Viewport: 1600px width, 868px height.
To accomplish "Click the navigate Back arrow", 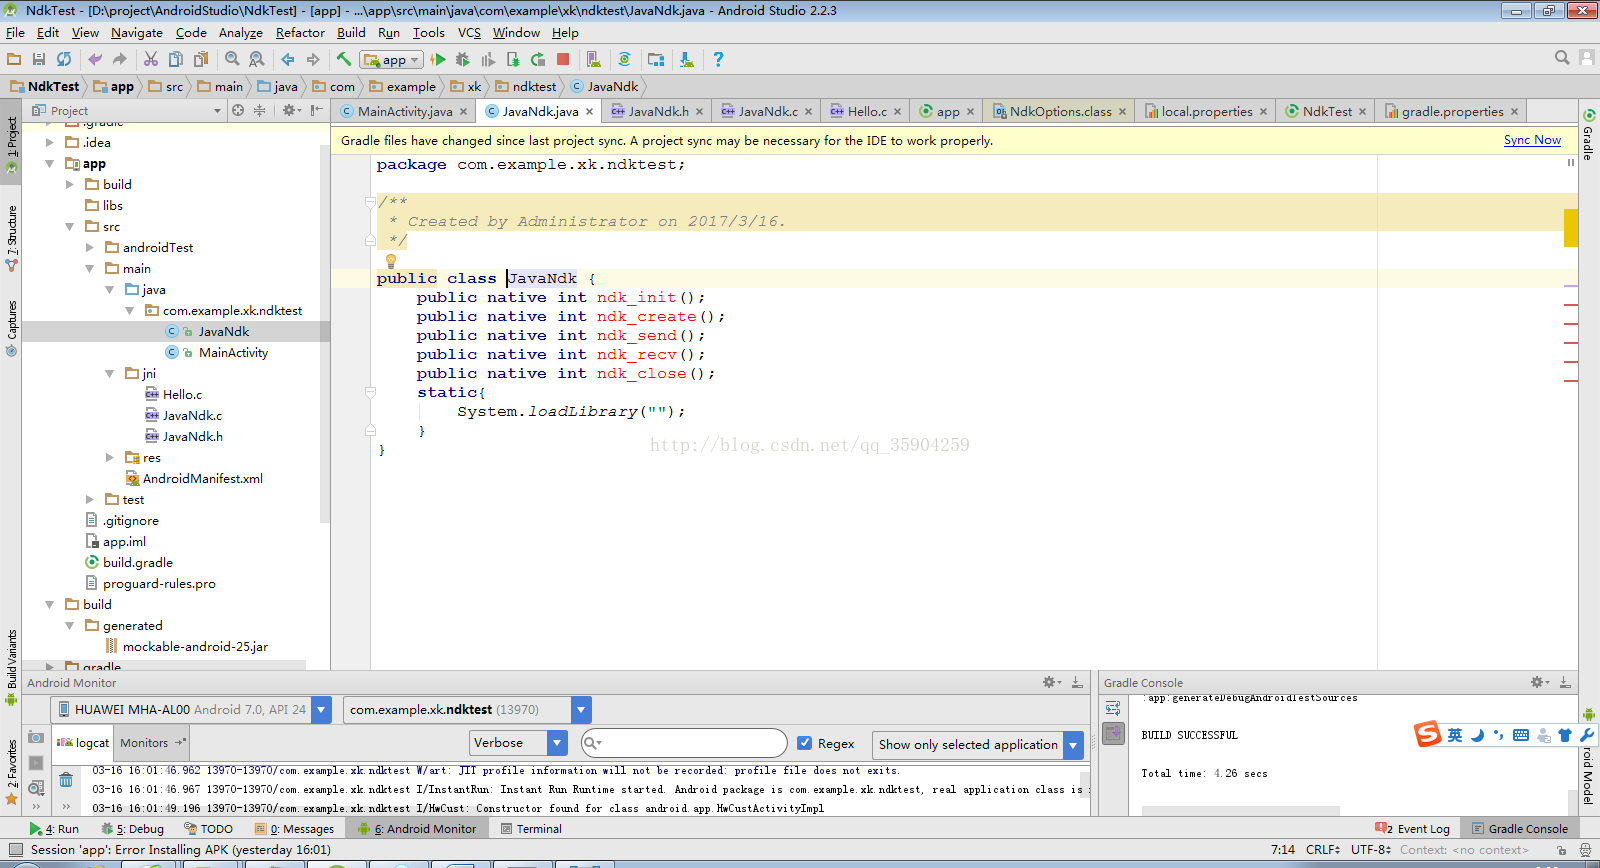I will (288, 60).
